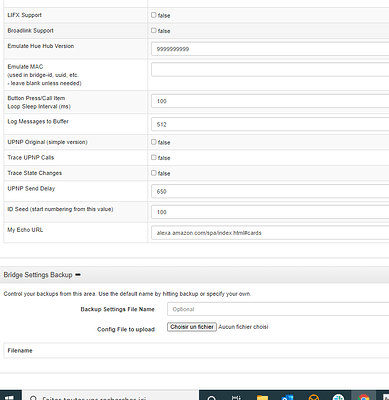389x400 pixels.
Task: Enable the Trace UPNP Calls checkbox
Action: tap(154, 157)
